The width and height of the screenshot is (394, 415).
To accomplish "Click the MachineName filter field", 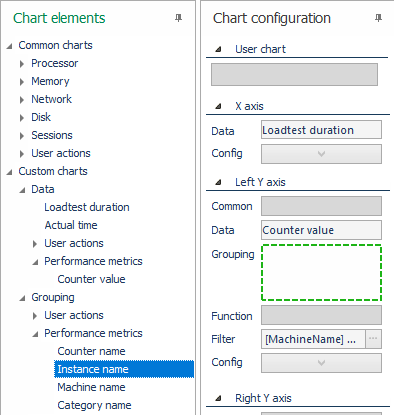I will [313, 339].
